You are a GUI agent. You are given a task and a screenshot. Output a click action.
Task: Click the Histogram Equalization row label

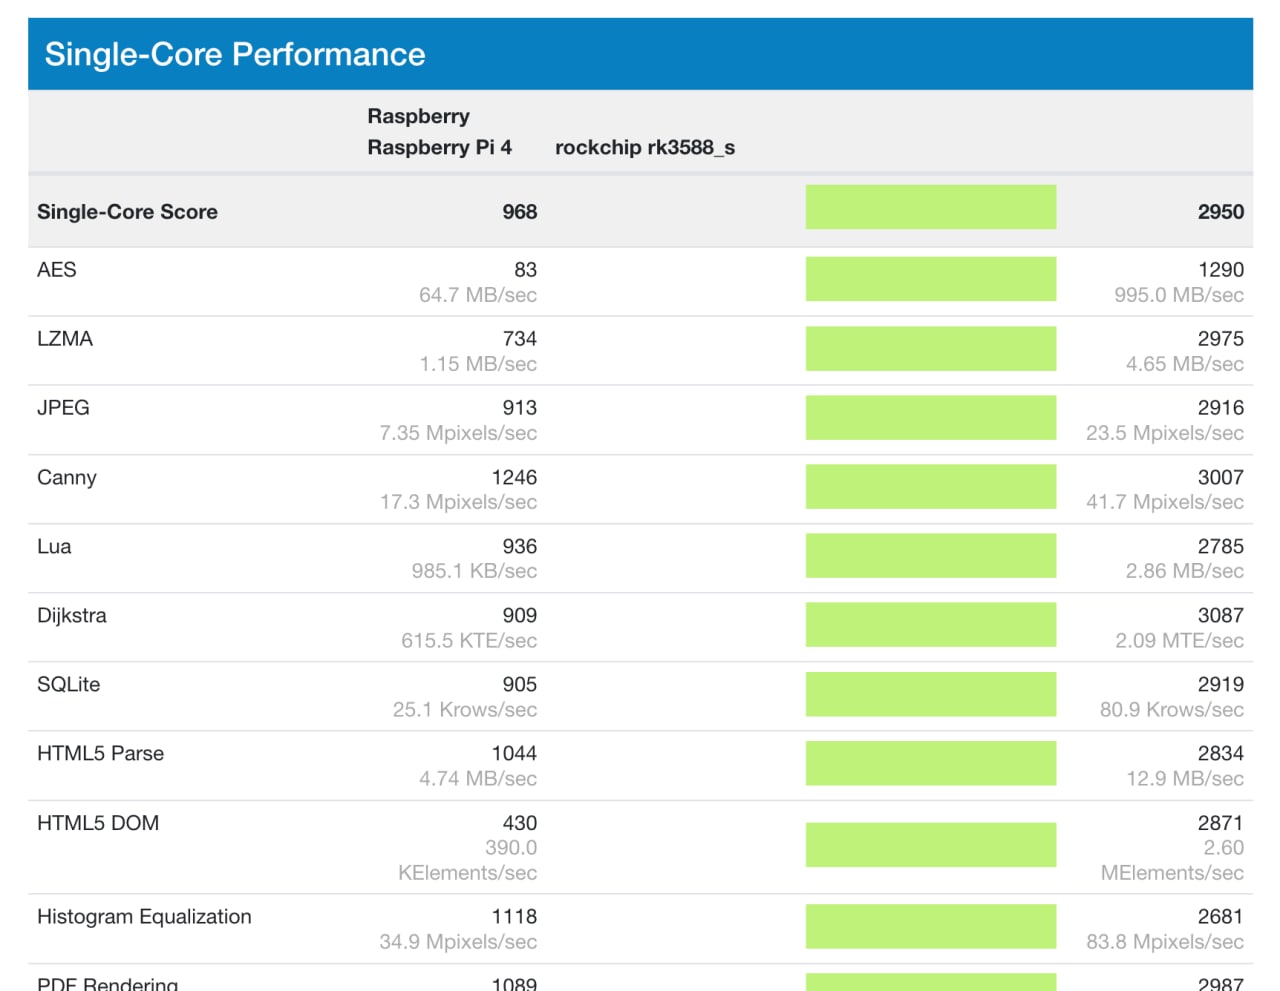[144, 917]
